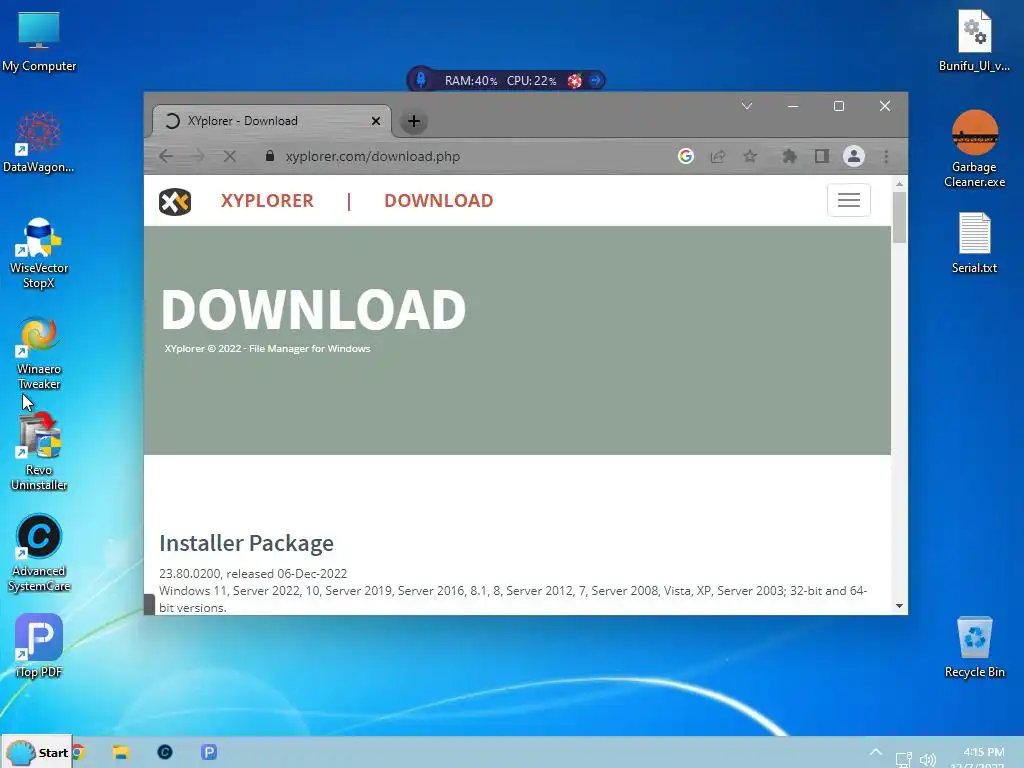Click the address bar URL
Viewport: 1024px width, 768px height.
pyautogui.click(x=372, y=157)
